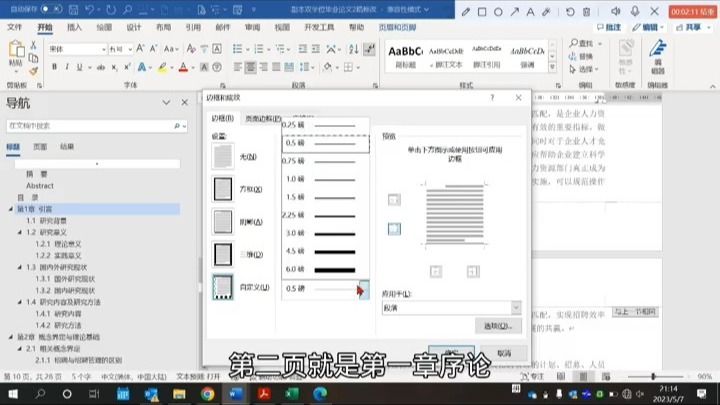
Task: Collapse the Chapter 1 heading in navigation
Action: [x=11, y=209]
